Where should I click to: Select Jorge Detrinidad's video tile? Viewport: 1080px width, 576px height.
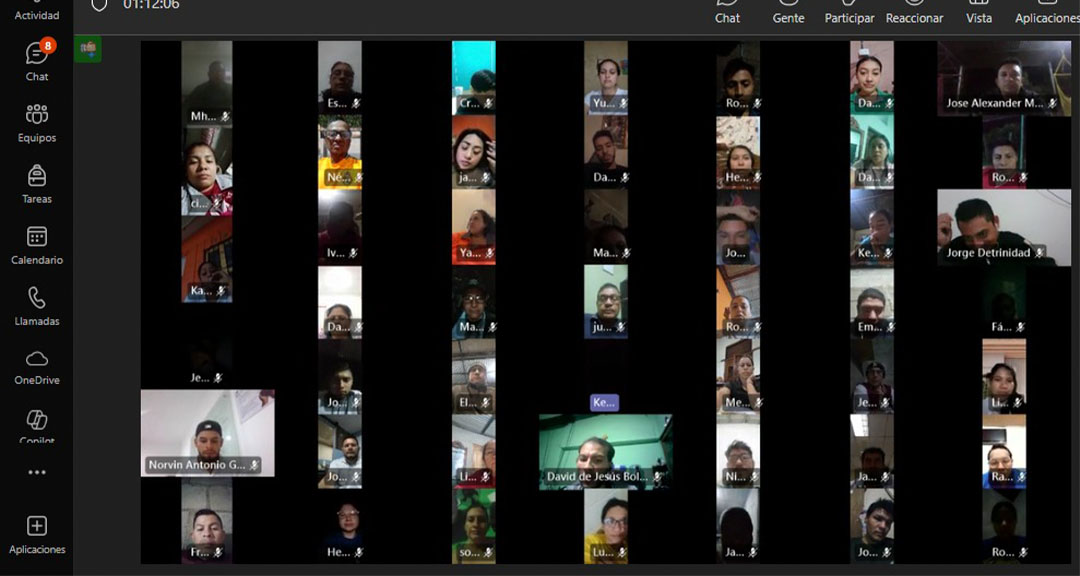click(1003, 227)
